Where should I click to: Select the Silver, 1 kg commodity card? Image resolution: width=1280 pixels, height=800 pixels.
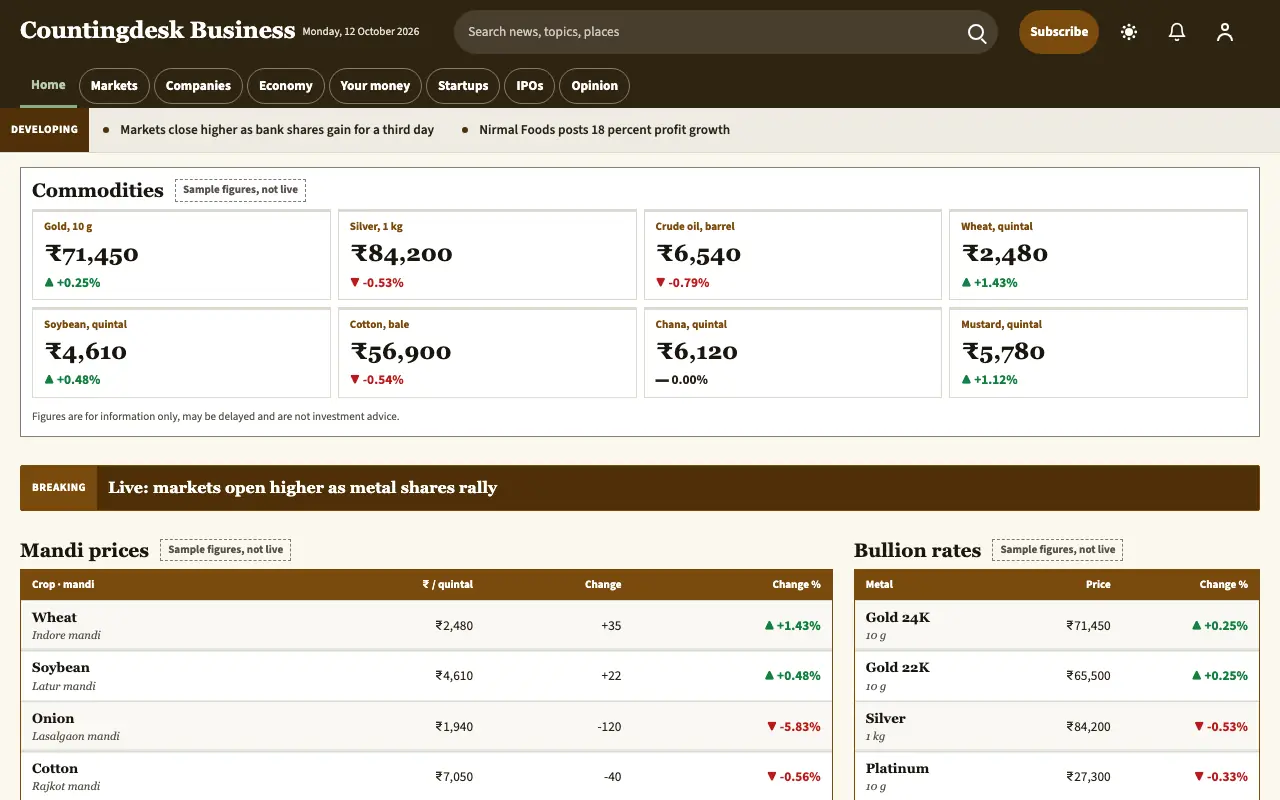pyautogui.click(x=487, y=255)
